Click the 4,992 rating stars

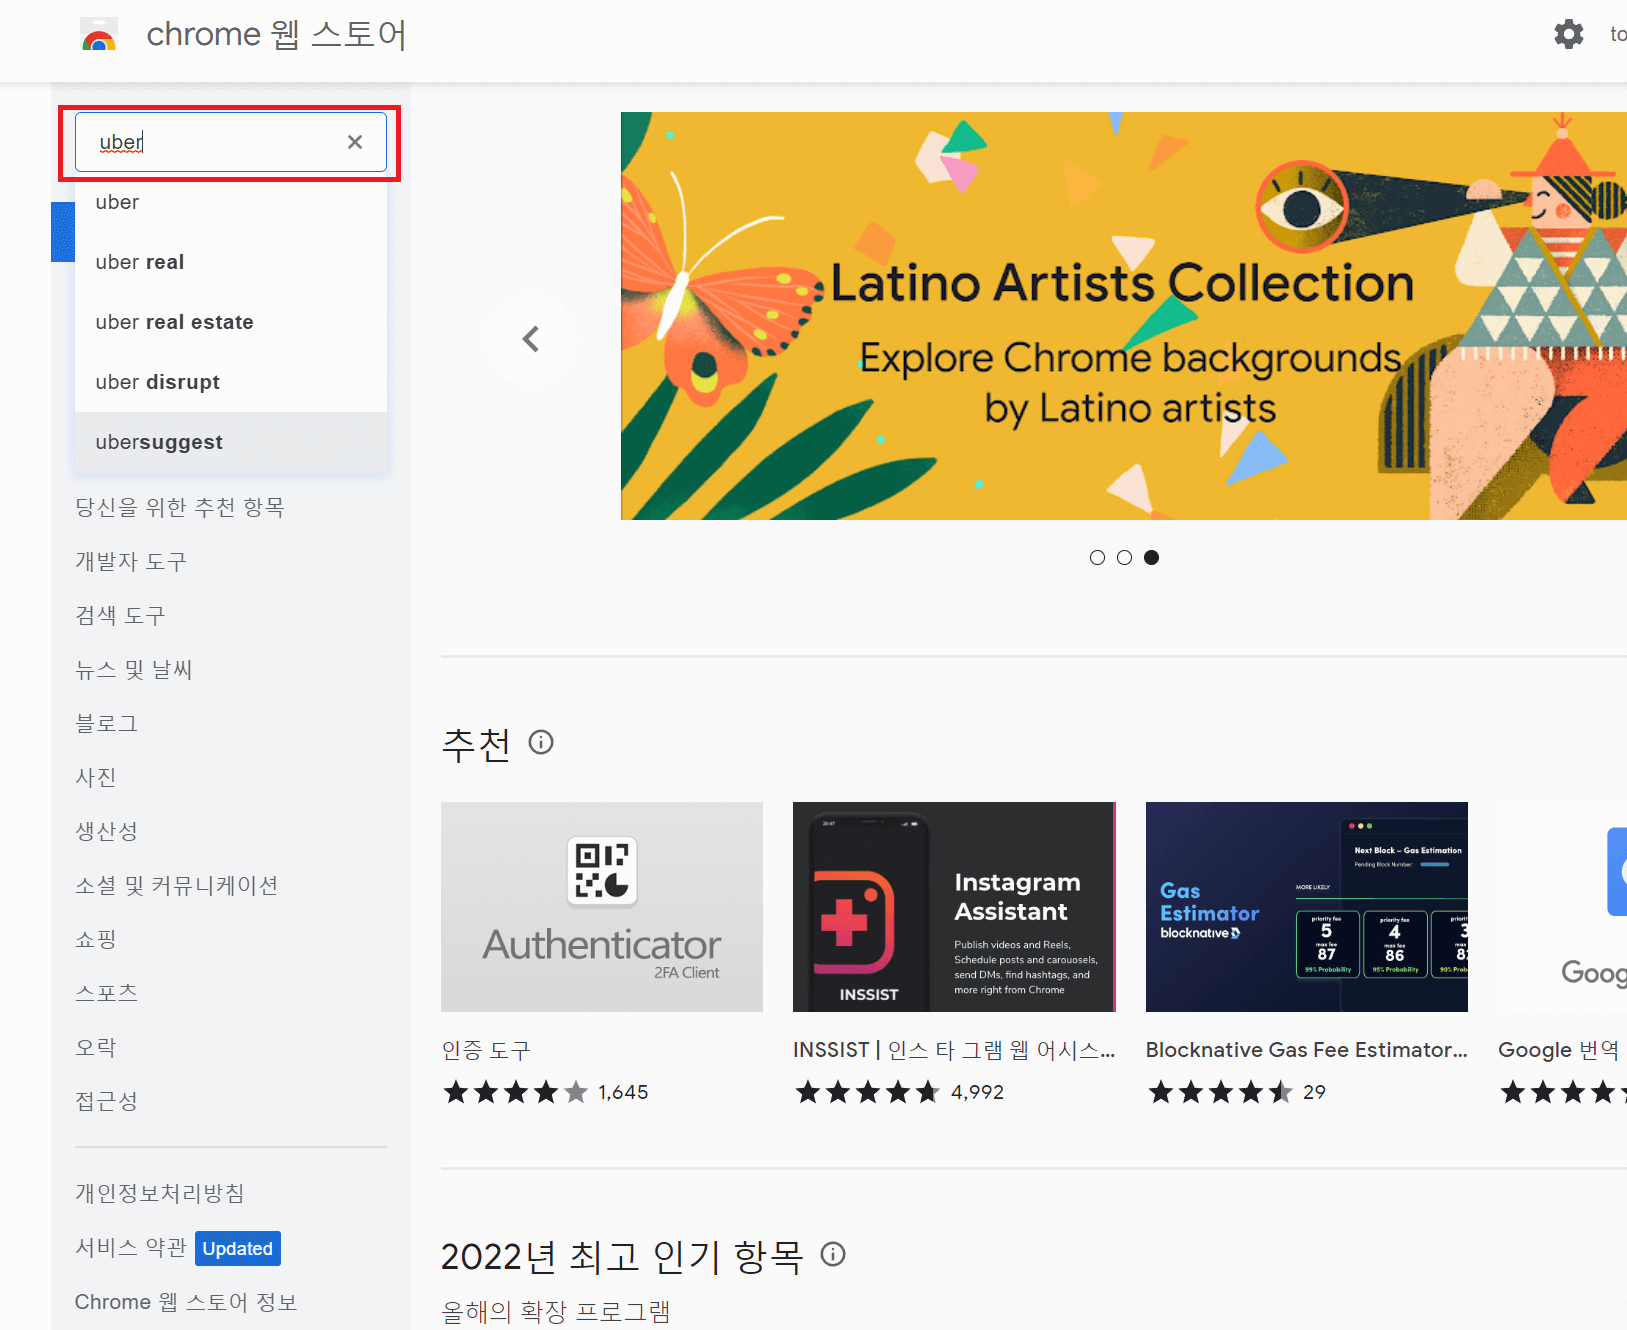point(868,1092)
